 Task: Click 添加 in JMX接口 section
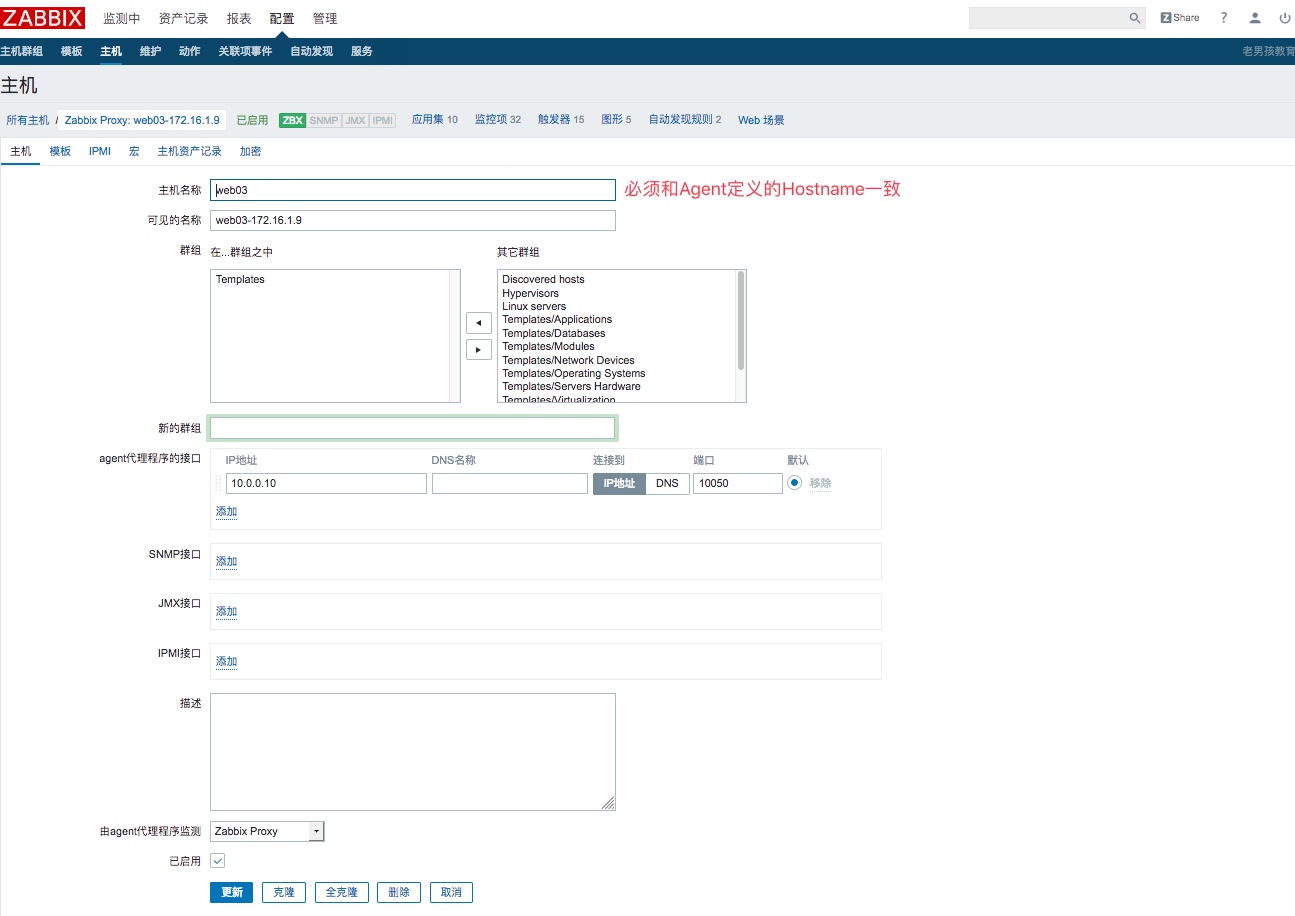[x=227, y=612]
